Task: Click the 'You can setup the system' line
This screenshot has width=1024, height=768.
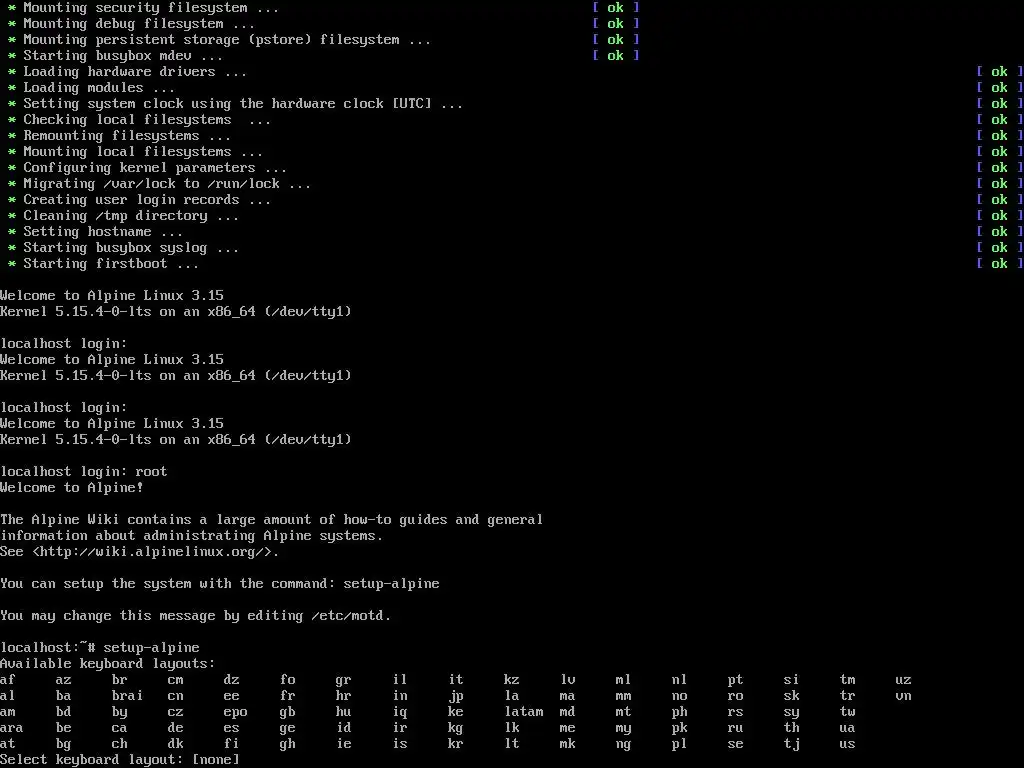Action: pos(219,584)
